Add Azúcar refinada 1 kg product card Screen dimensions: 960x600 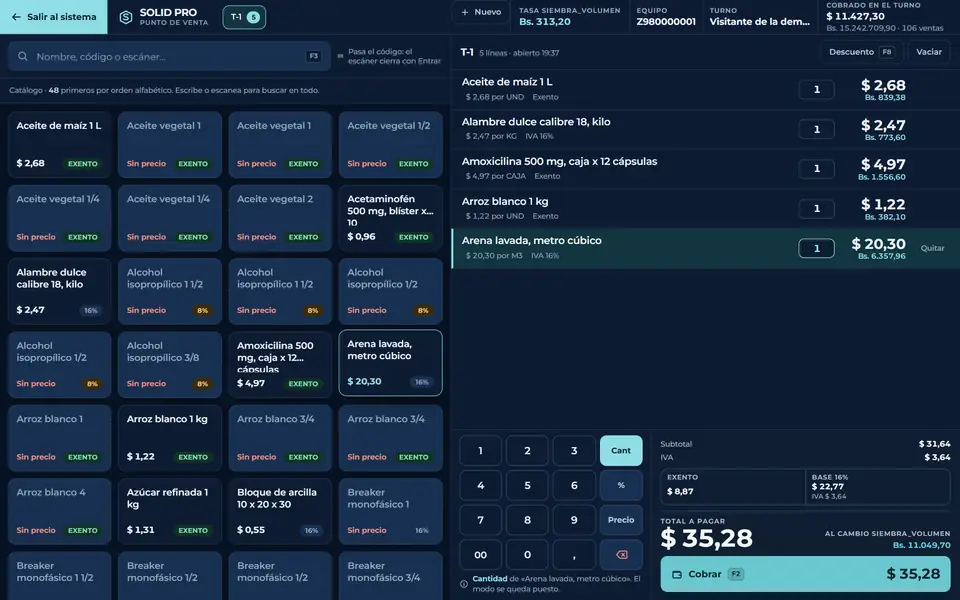(170, 511)
